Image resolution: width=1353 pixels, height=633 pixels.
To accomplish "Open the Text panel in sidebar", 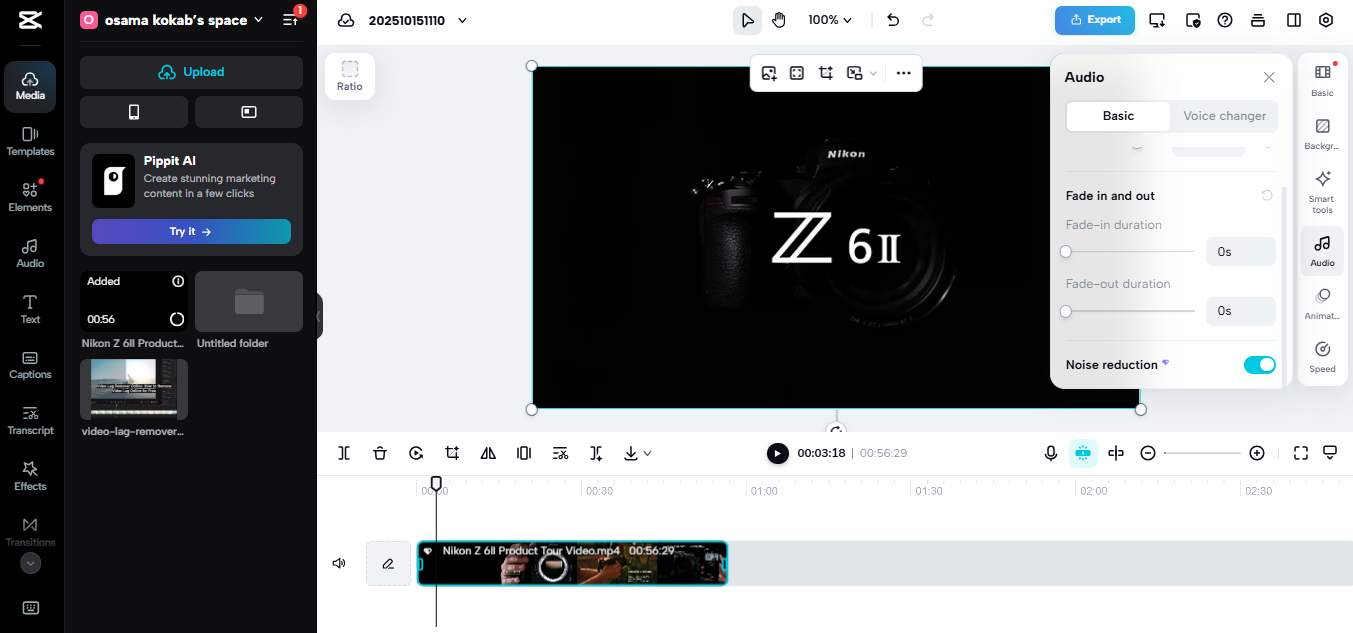I will (x=30, y=308).
